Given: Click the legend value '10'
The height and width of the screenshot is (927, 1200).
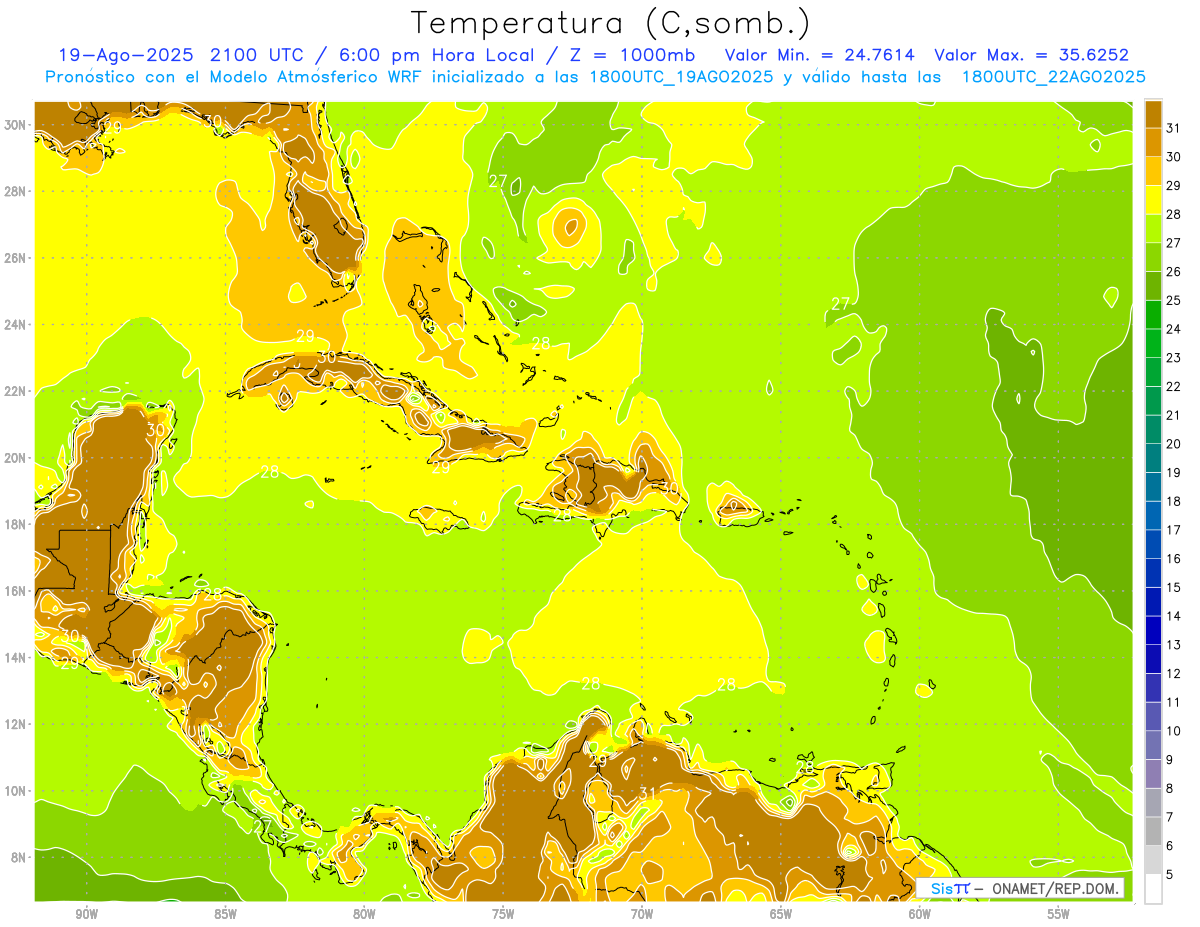Looking at the screenshot, I should (1174, 731).
